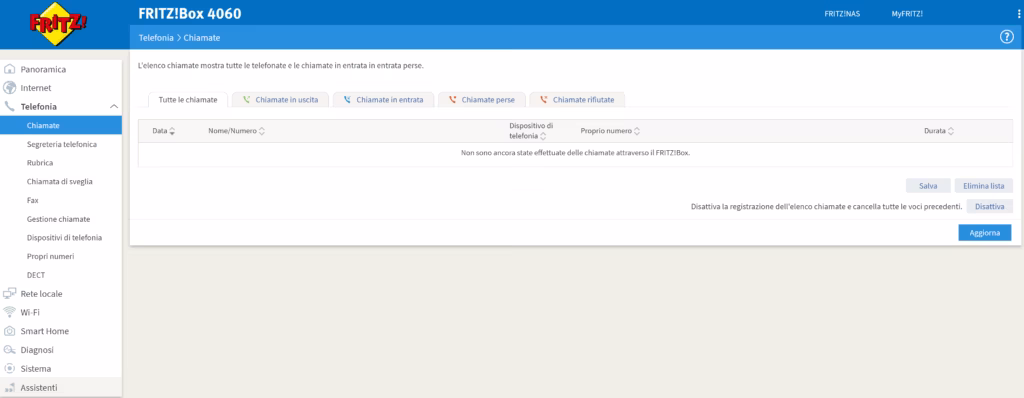Screen dimensions: 1024x398
Task: Open the Assistenti menu item
Action: [x=61, y=388]
